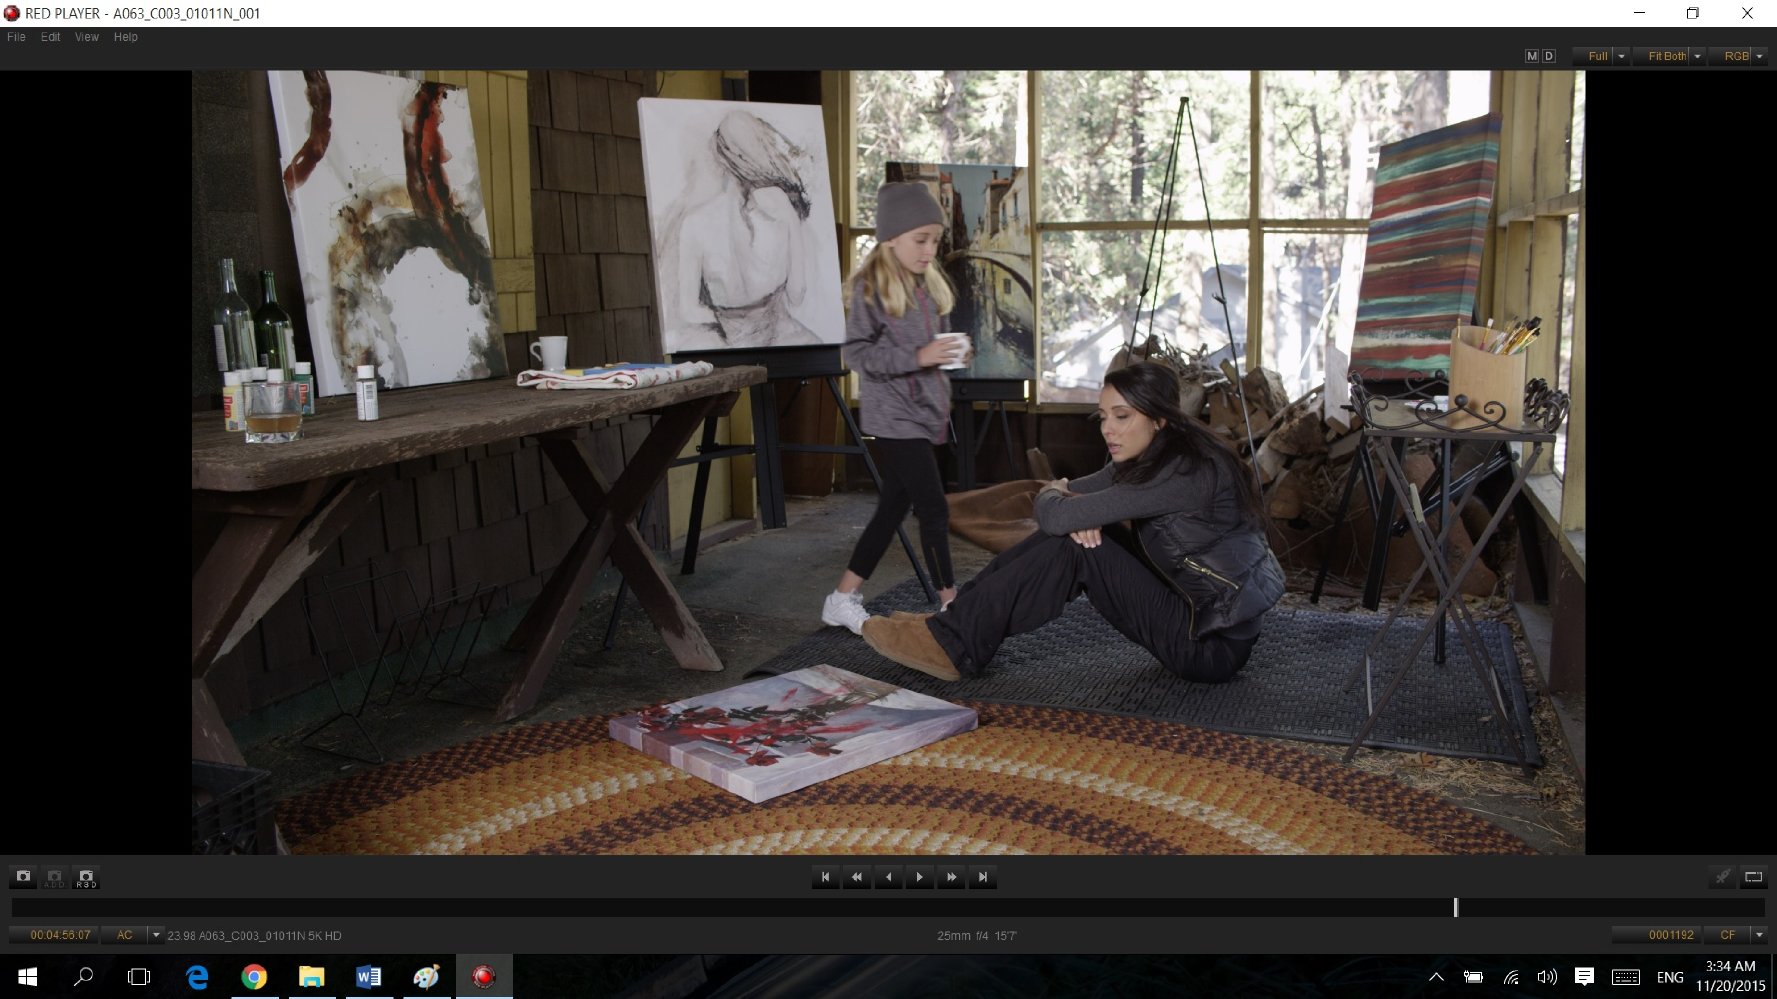Show hidden system tray icons
1777x999 pixels.
[1436, 977]
